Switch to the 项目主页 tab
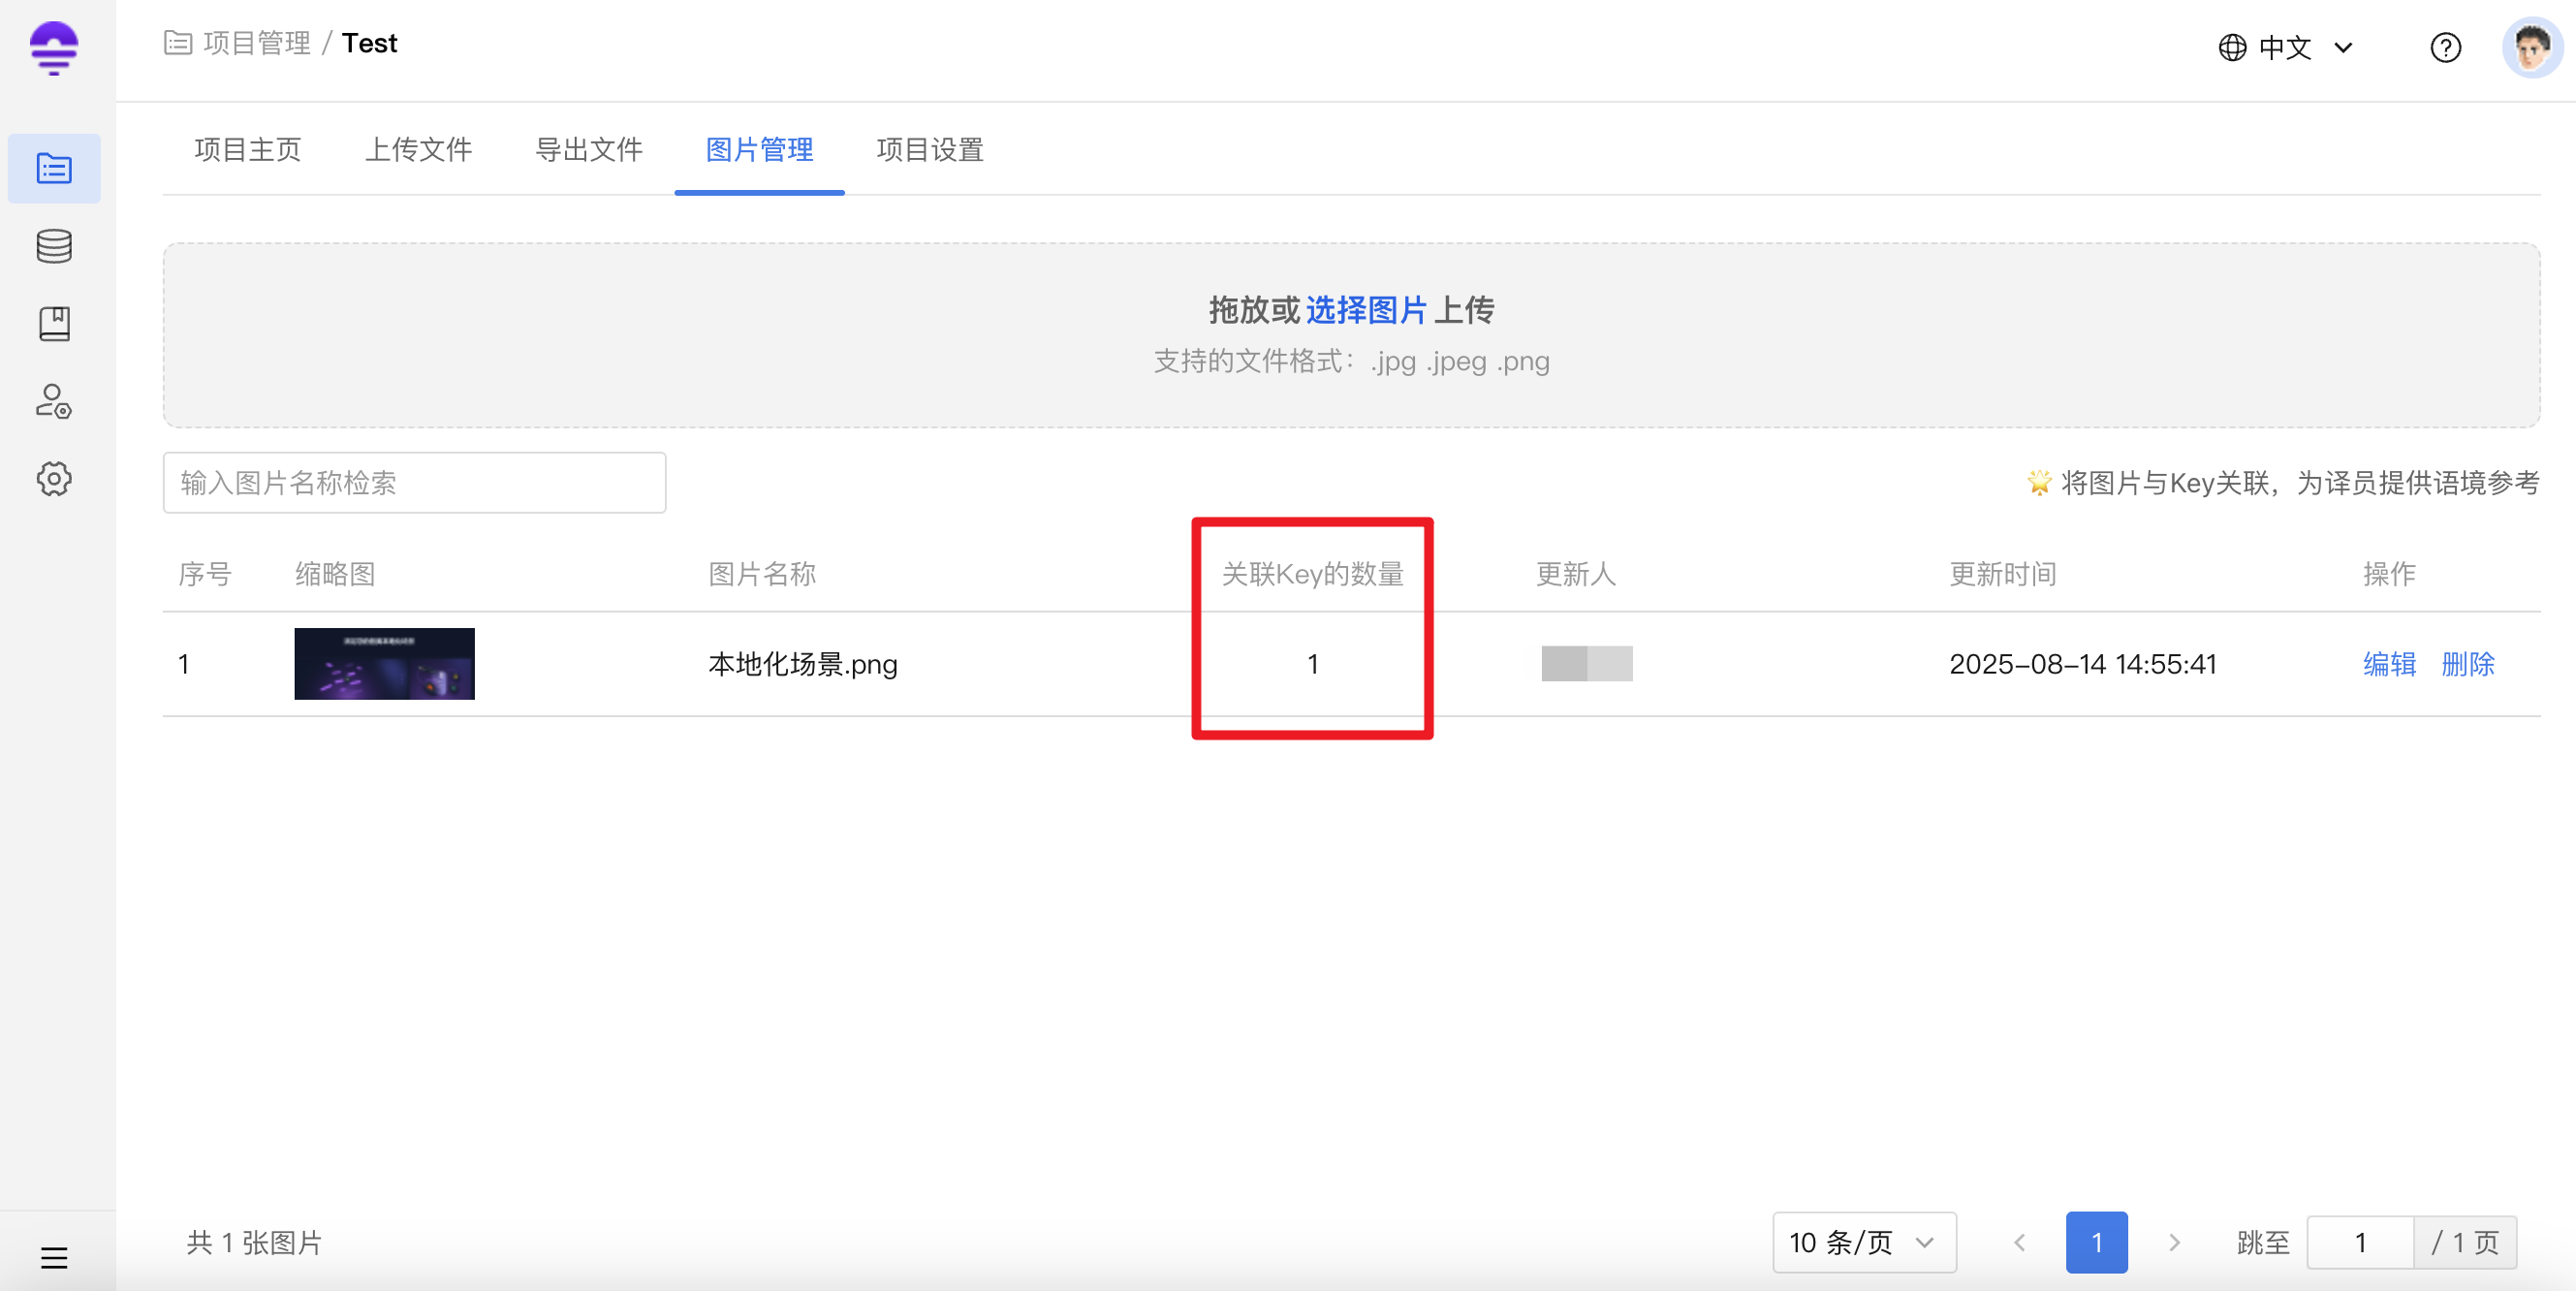The height and width of the screenshot is (1291, 2576). [247, 150]
